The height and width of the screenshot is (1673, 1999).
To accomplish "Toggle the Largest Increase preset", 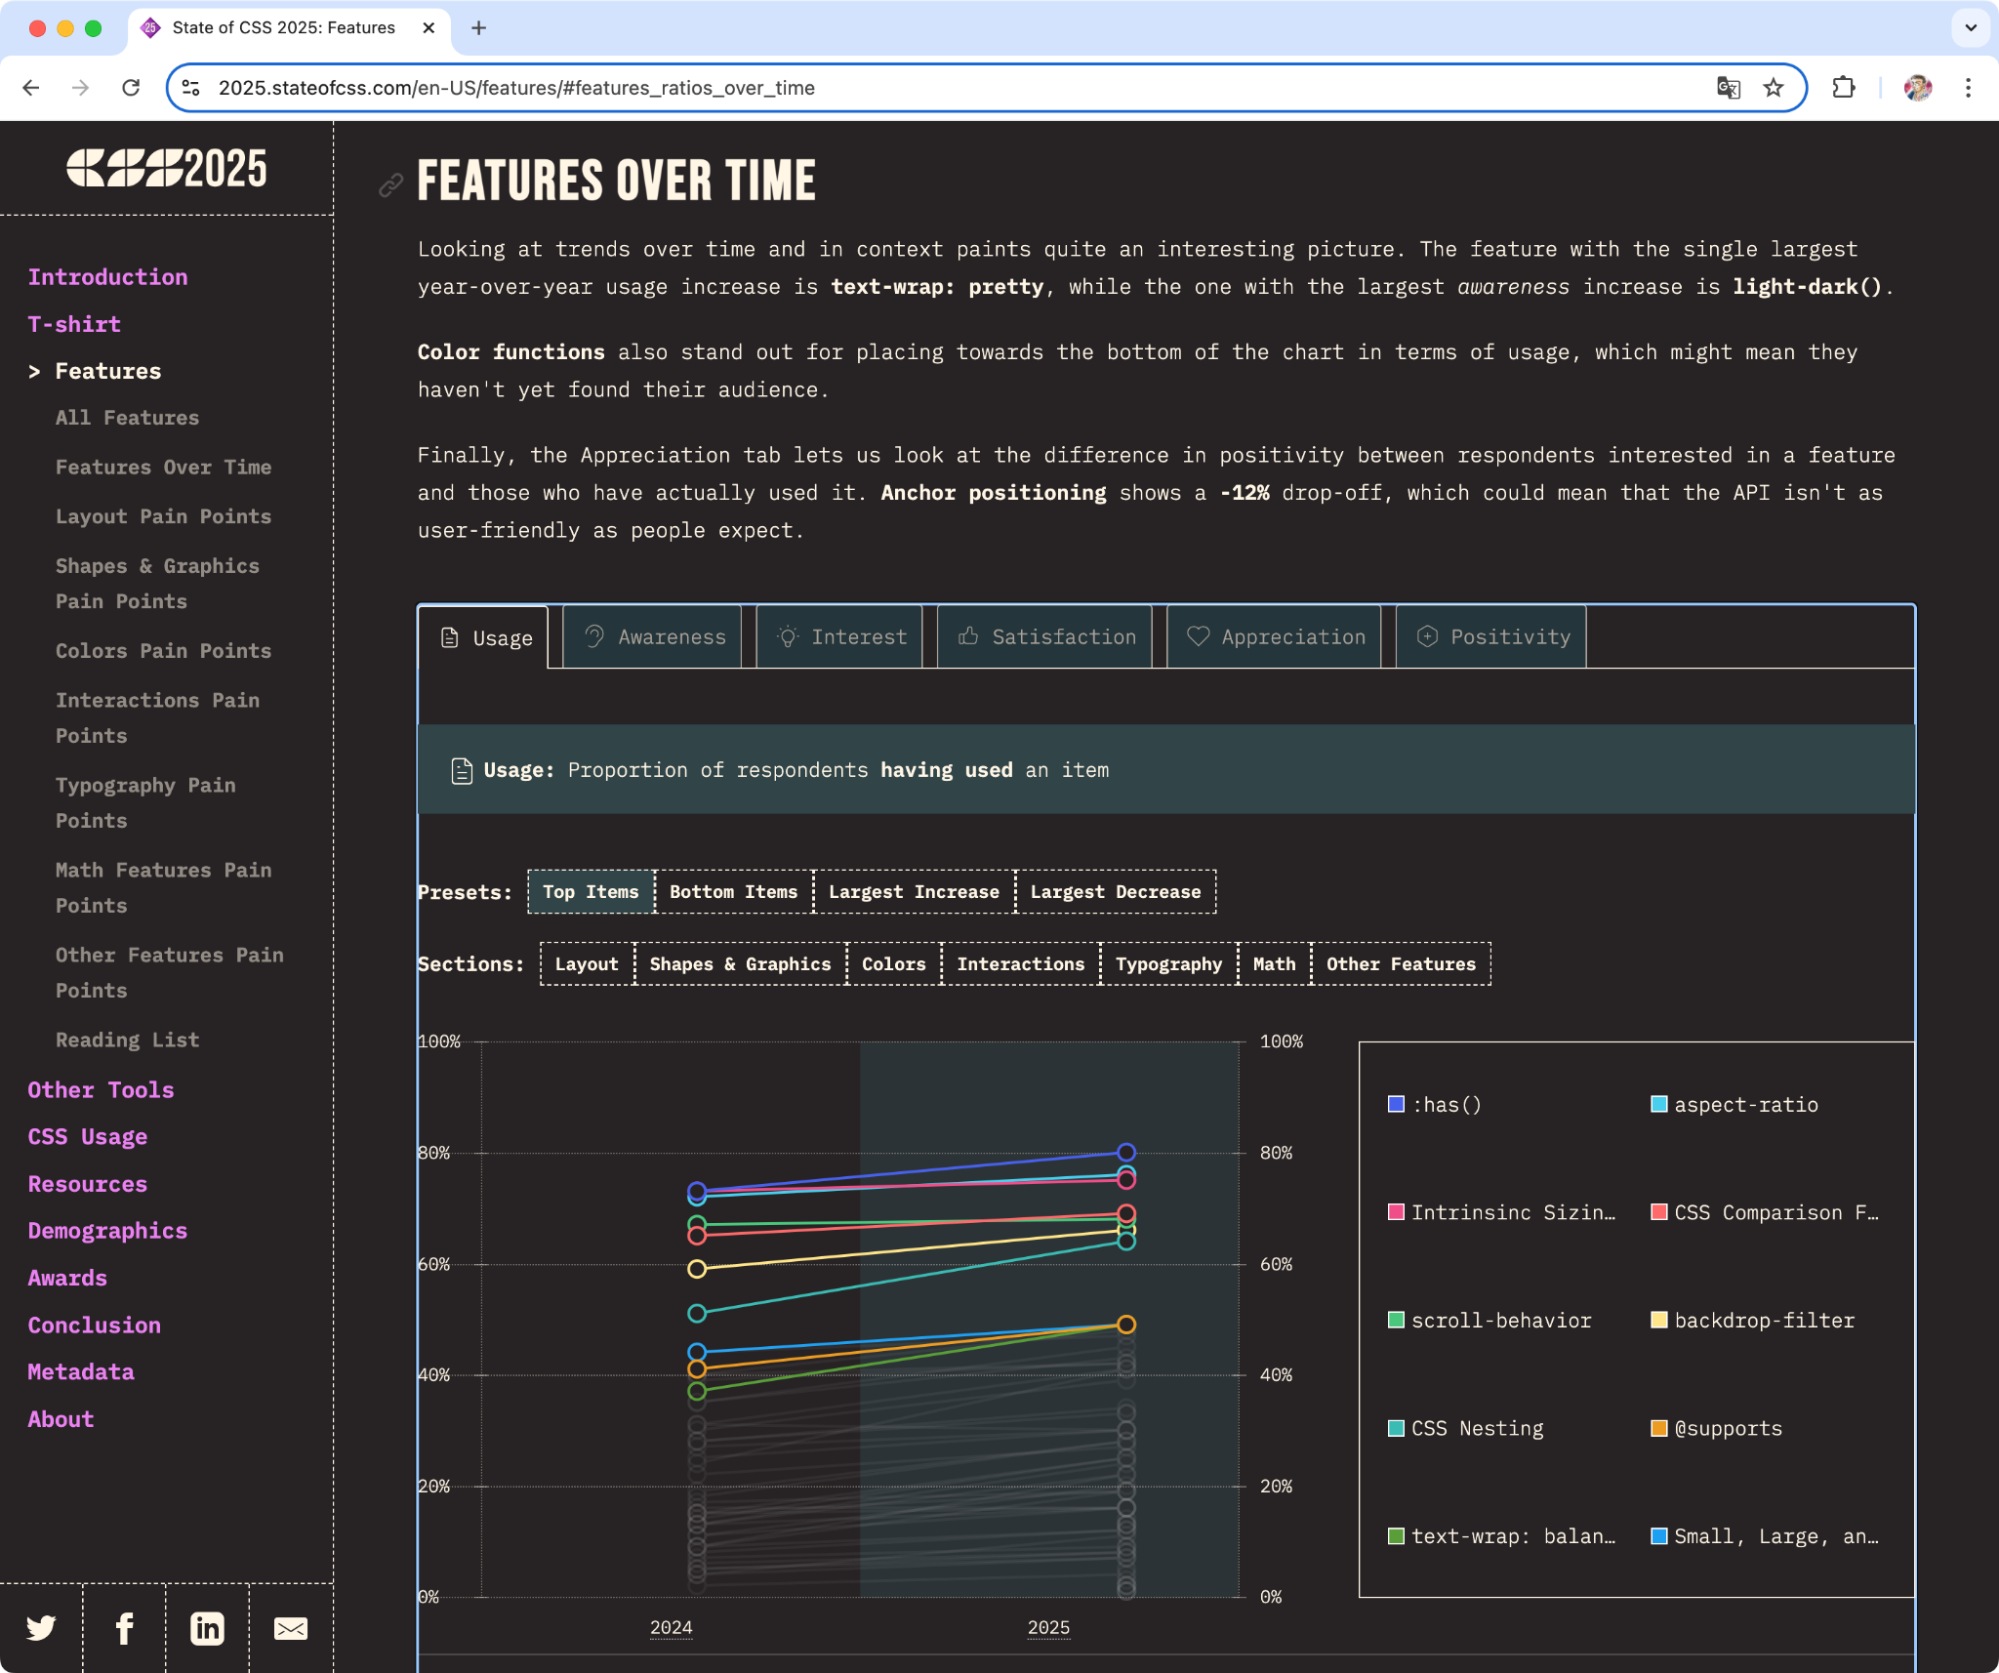I will [913, 891].
